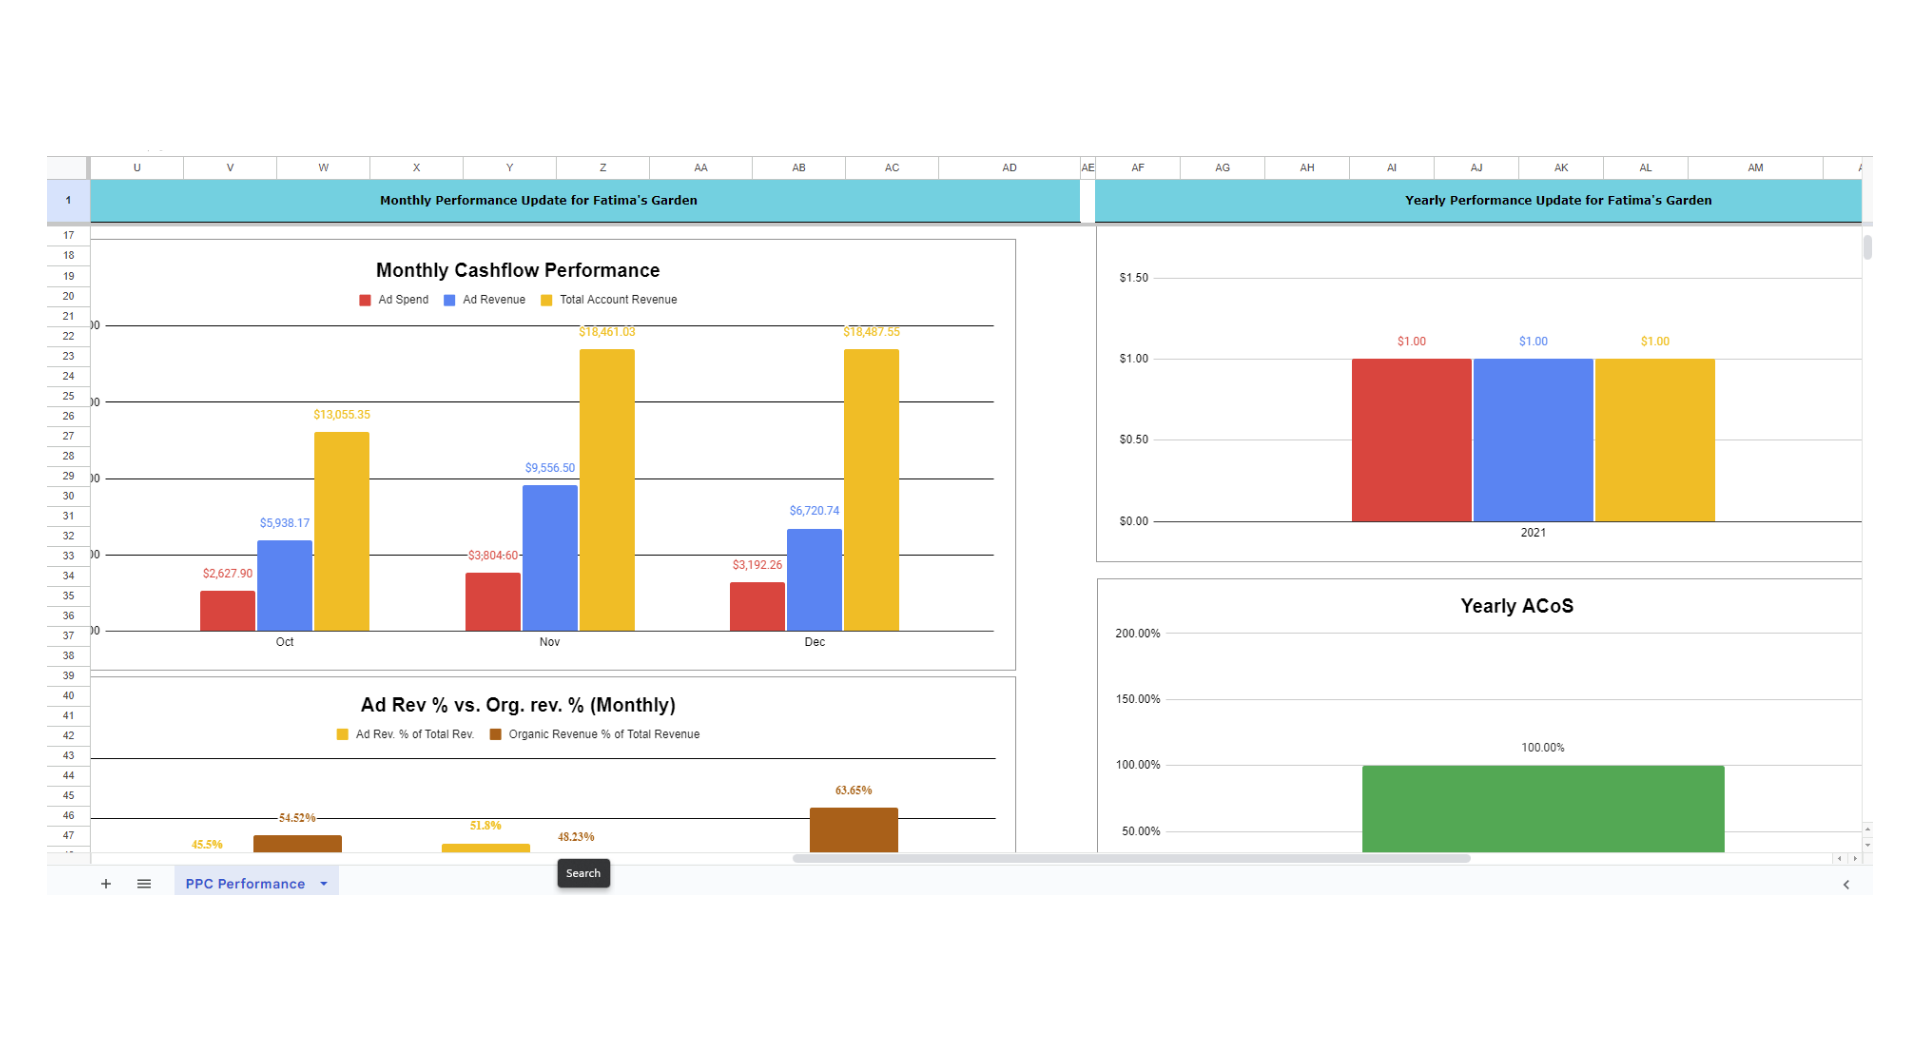Select column W header
The height and width of the screenshot is (1045, 1920).
click(x=323, y=168)
